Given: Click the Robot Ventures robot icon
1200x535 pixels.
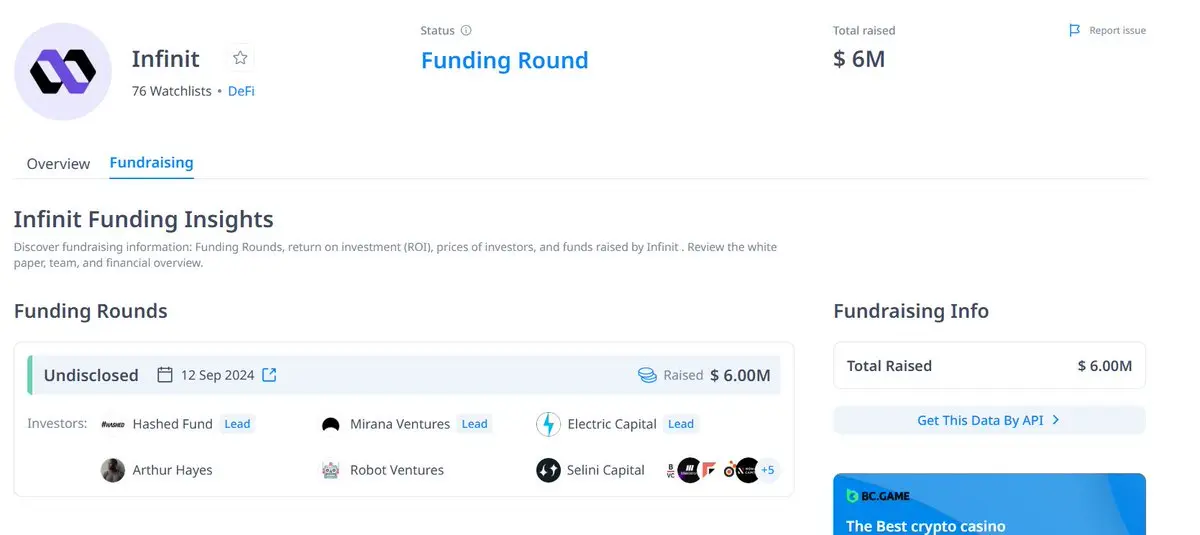Looking at the screenshot, I should point(331,470).
